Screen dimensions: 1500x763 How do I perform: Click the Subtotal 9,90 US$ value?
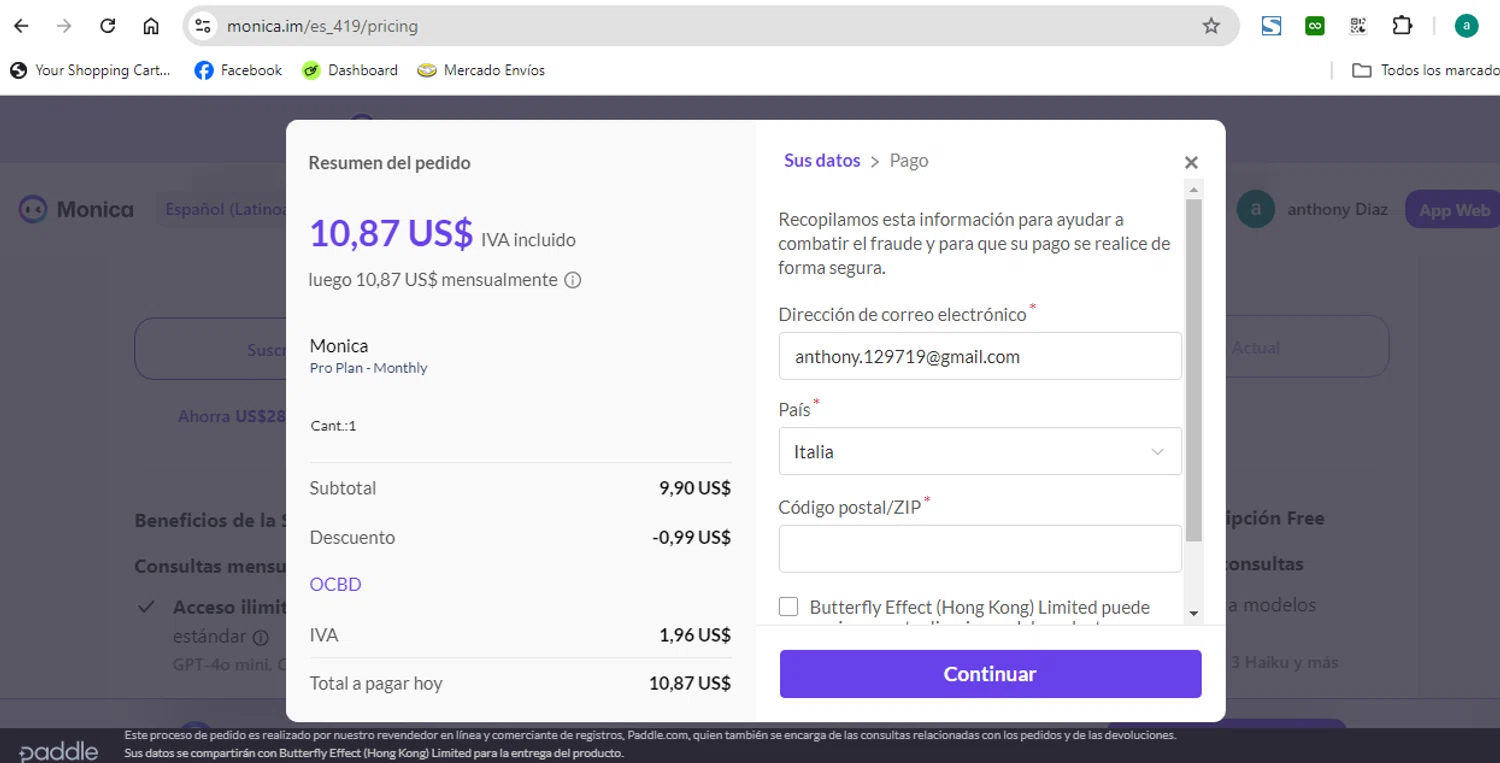[695, 488]
